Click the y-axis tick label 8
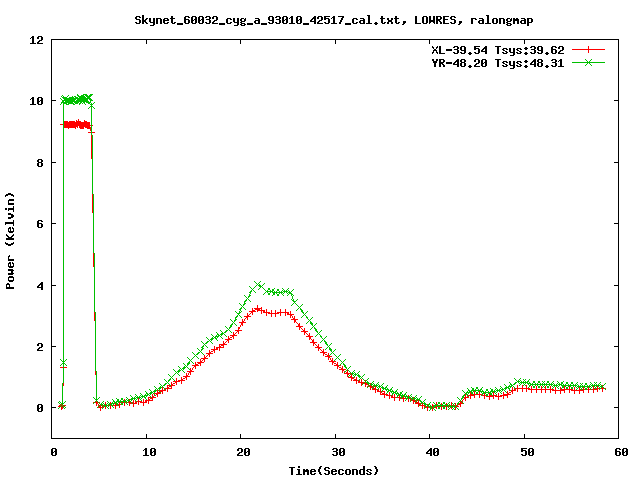Viewport: 640px width, 480px height. (x=40, y=163)
